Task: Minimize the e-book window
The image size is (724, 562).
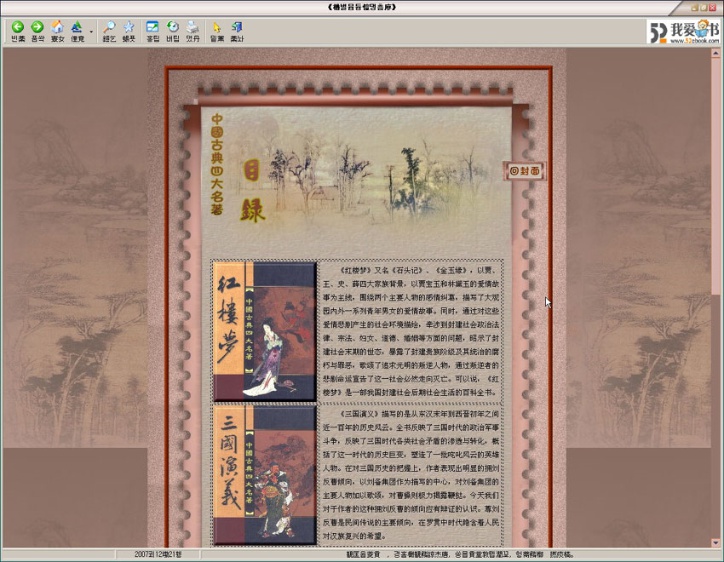Action: pyautogui.click(x=694, y=7)
